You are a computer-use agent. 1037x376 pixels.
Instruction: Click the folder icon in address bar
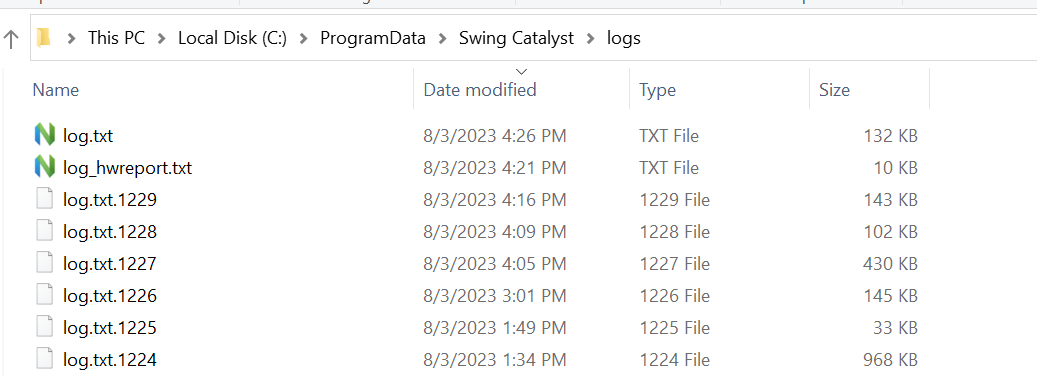44,38
